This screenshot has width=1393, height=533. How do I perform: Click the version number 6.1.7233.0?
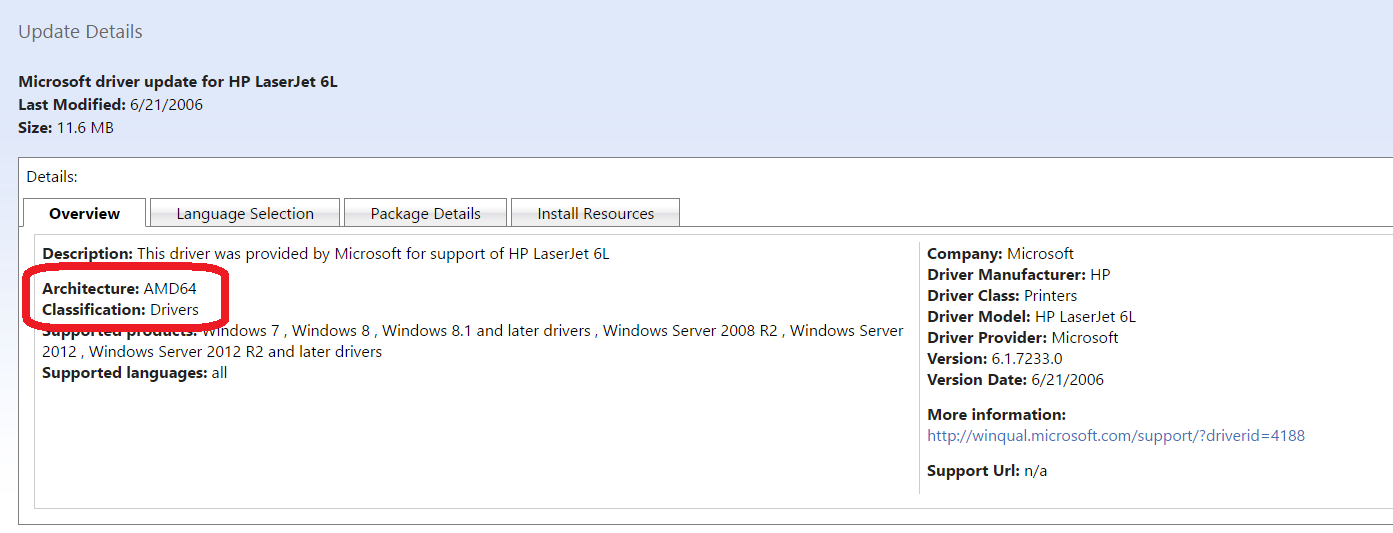[1027, 359]
